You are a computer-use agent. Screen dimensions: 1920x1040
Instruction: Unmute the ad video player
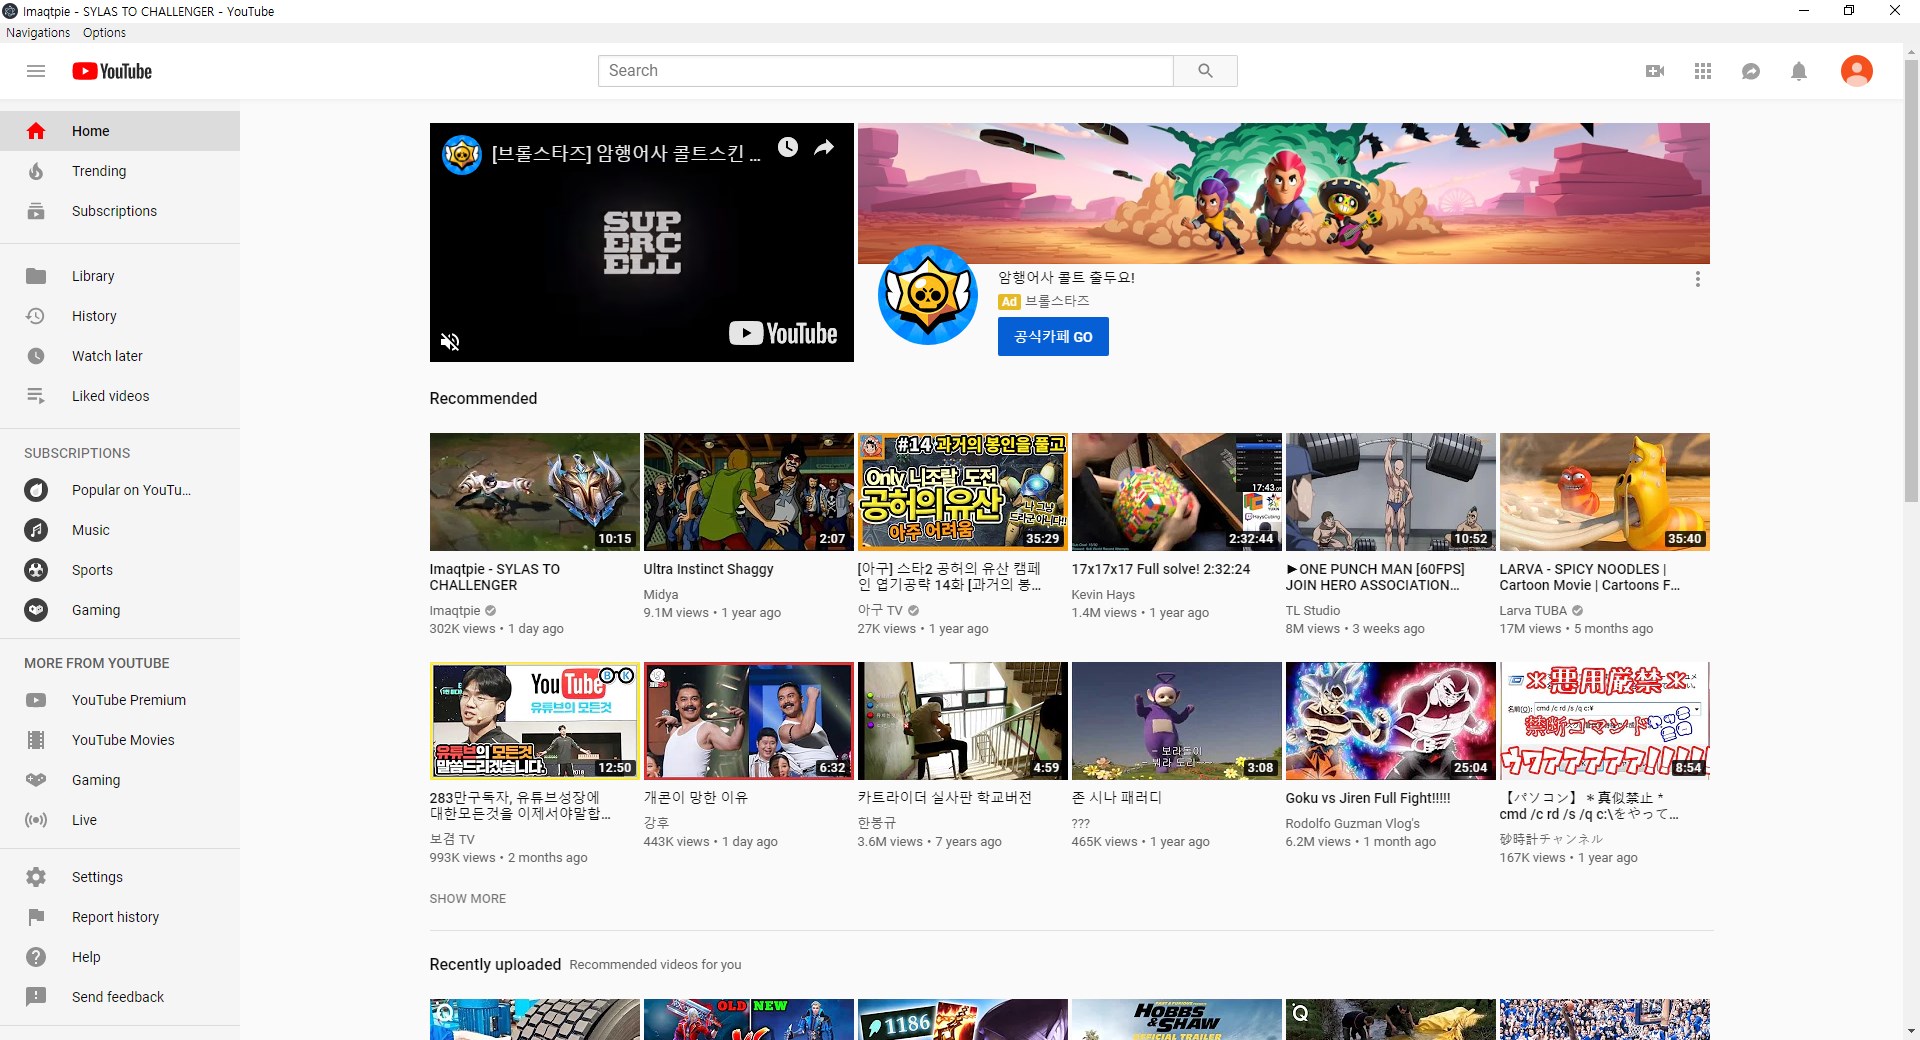click(450, 342)
